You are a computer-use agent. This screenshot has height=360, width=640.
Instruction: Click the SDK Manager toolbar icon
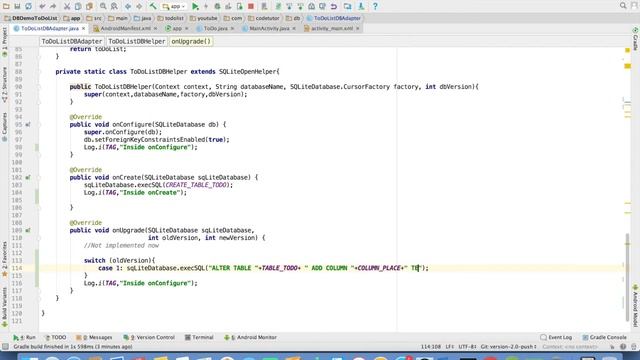pos(361,6)
